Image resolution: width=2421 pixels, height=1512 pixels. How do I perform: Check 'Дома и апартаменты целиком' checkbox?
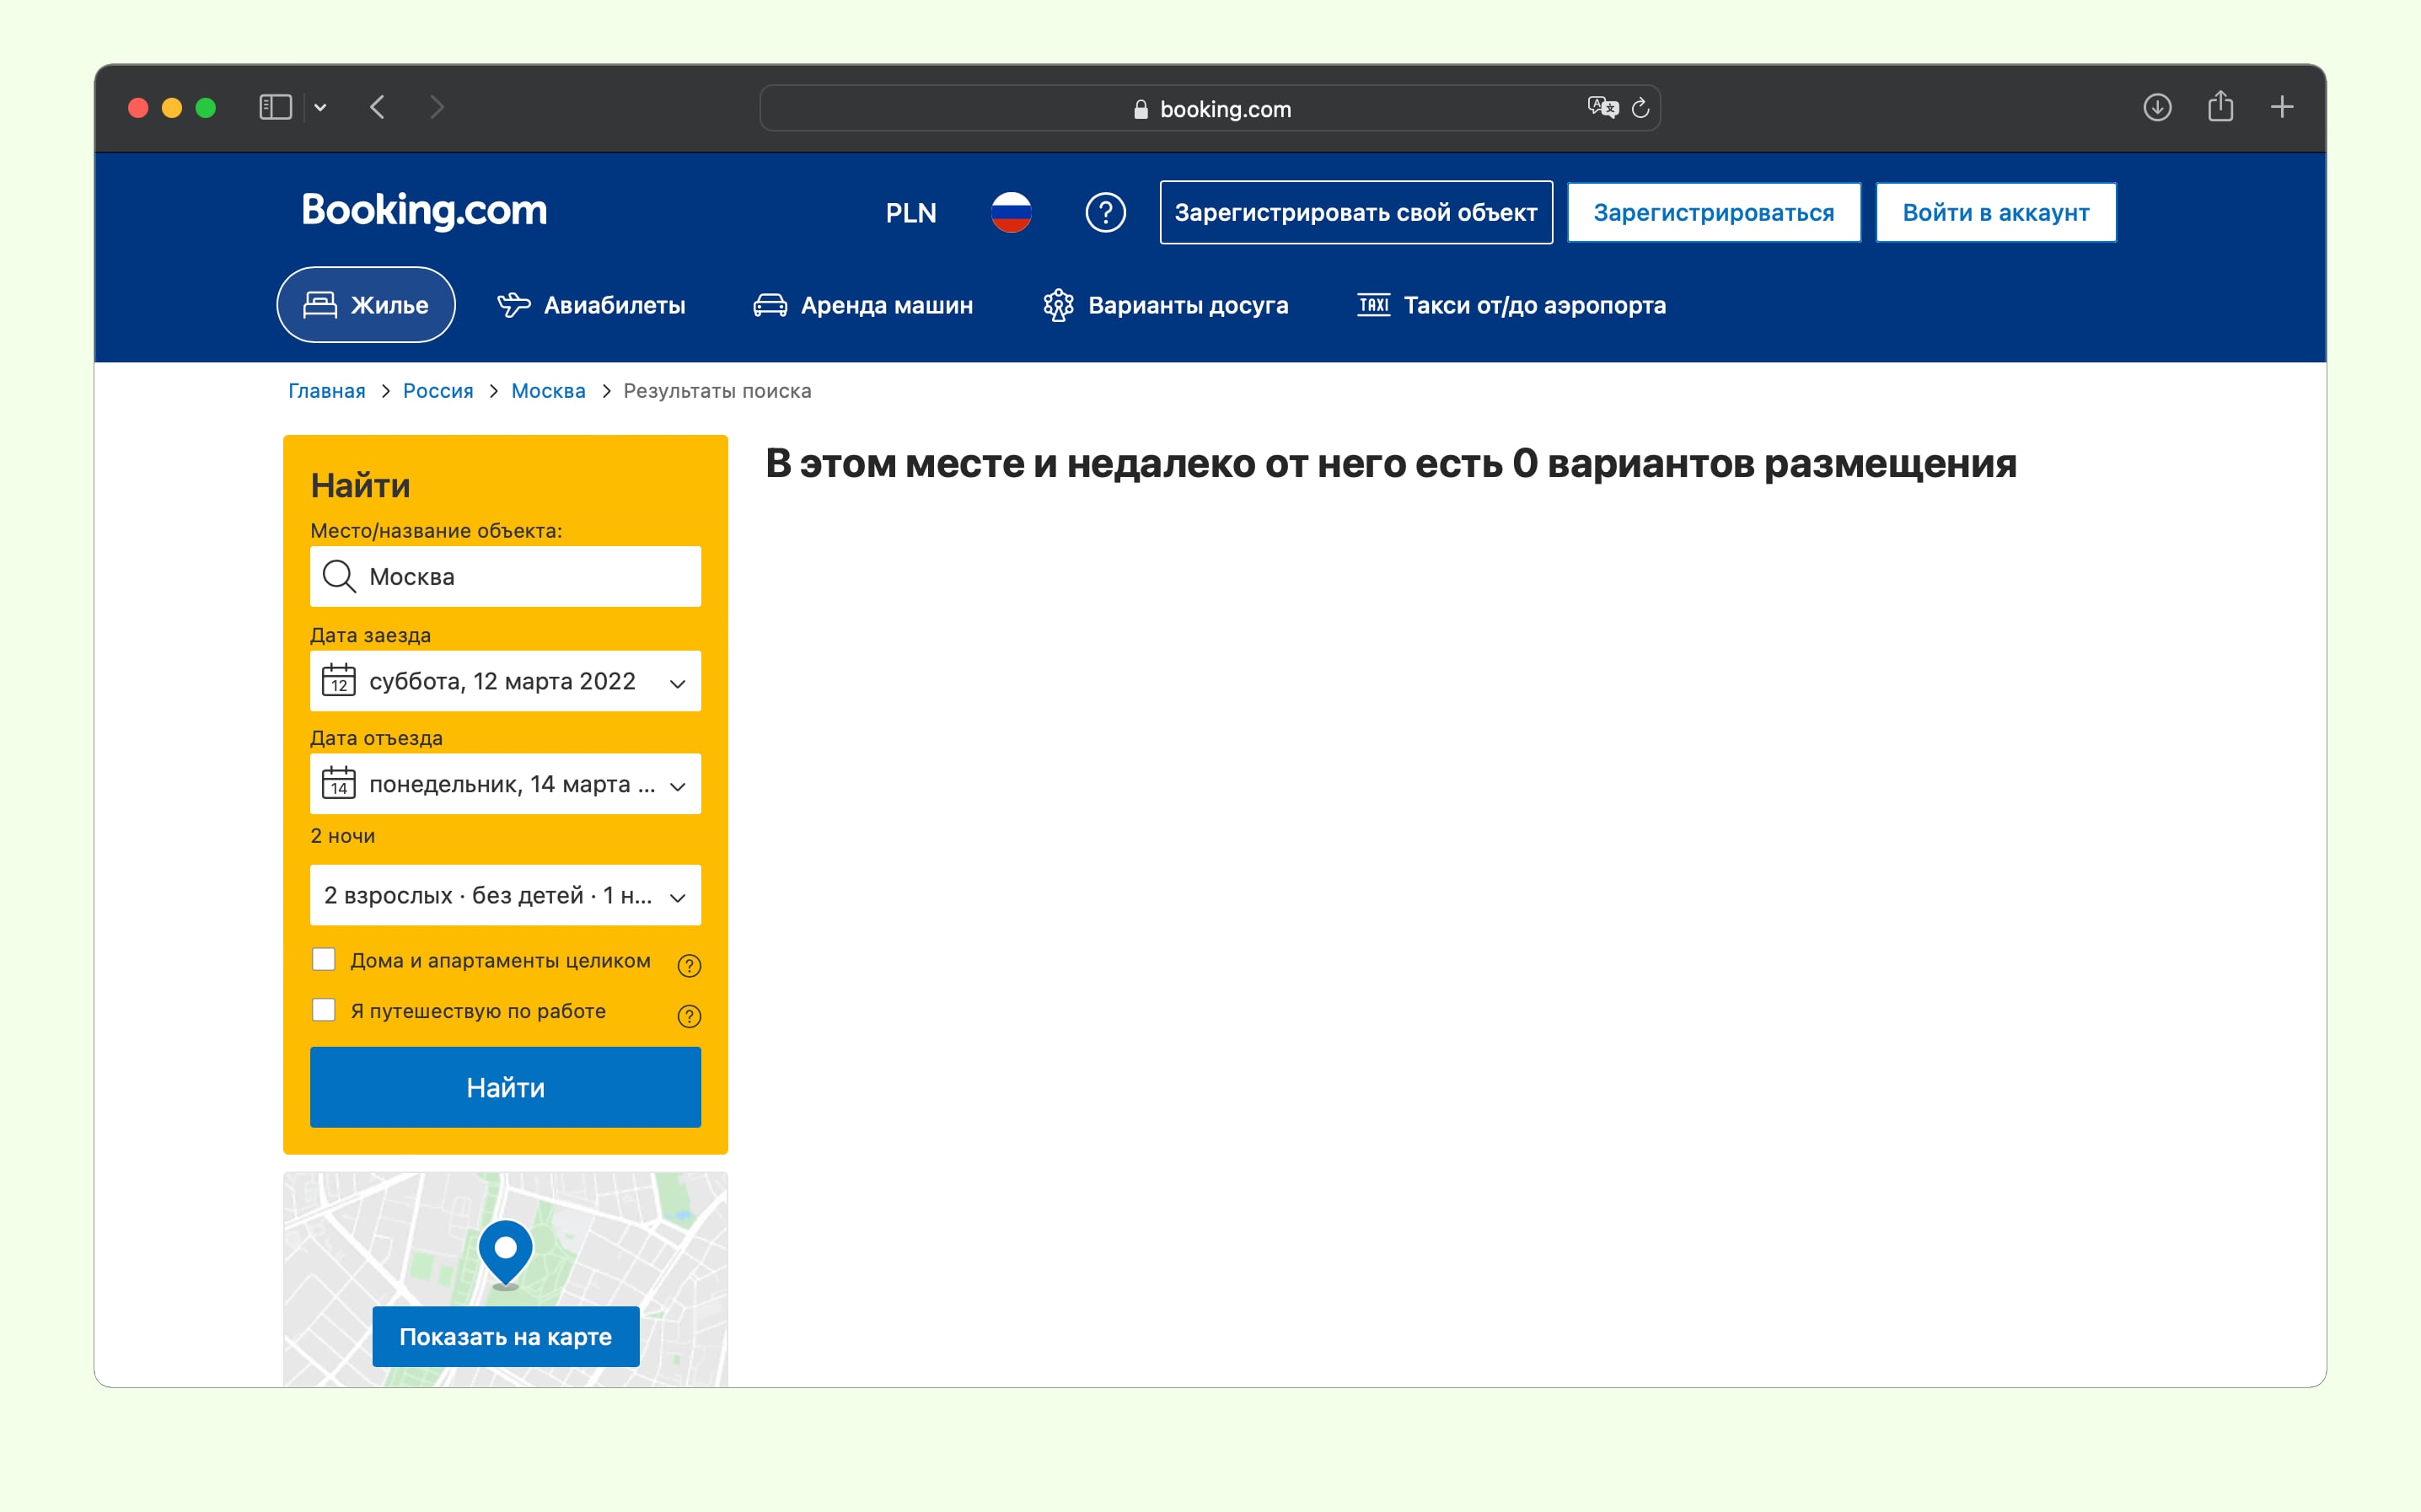coord(324,960)
